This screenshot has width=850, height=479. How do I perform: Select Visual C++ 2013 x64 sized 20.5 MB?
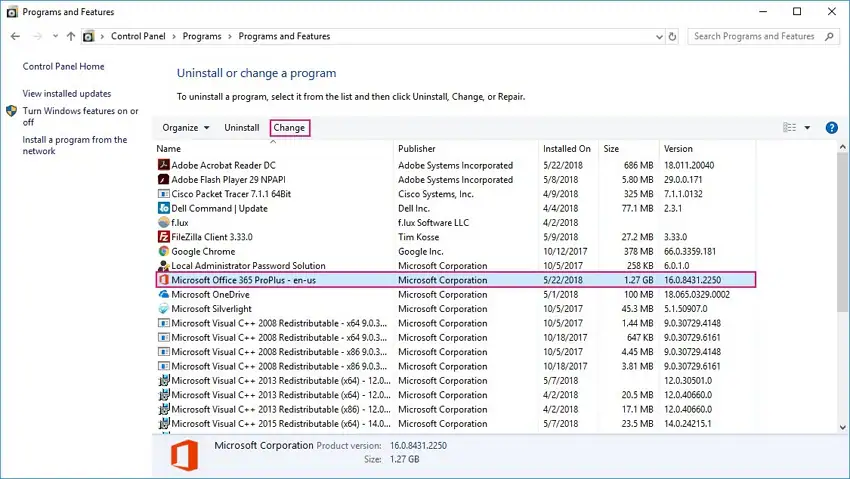[455, 394]
